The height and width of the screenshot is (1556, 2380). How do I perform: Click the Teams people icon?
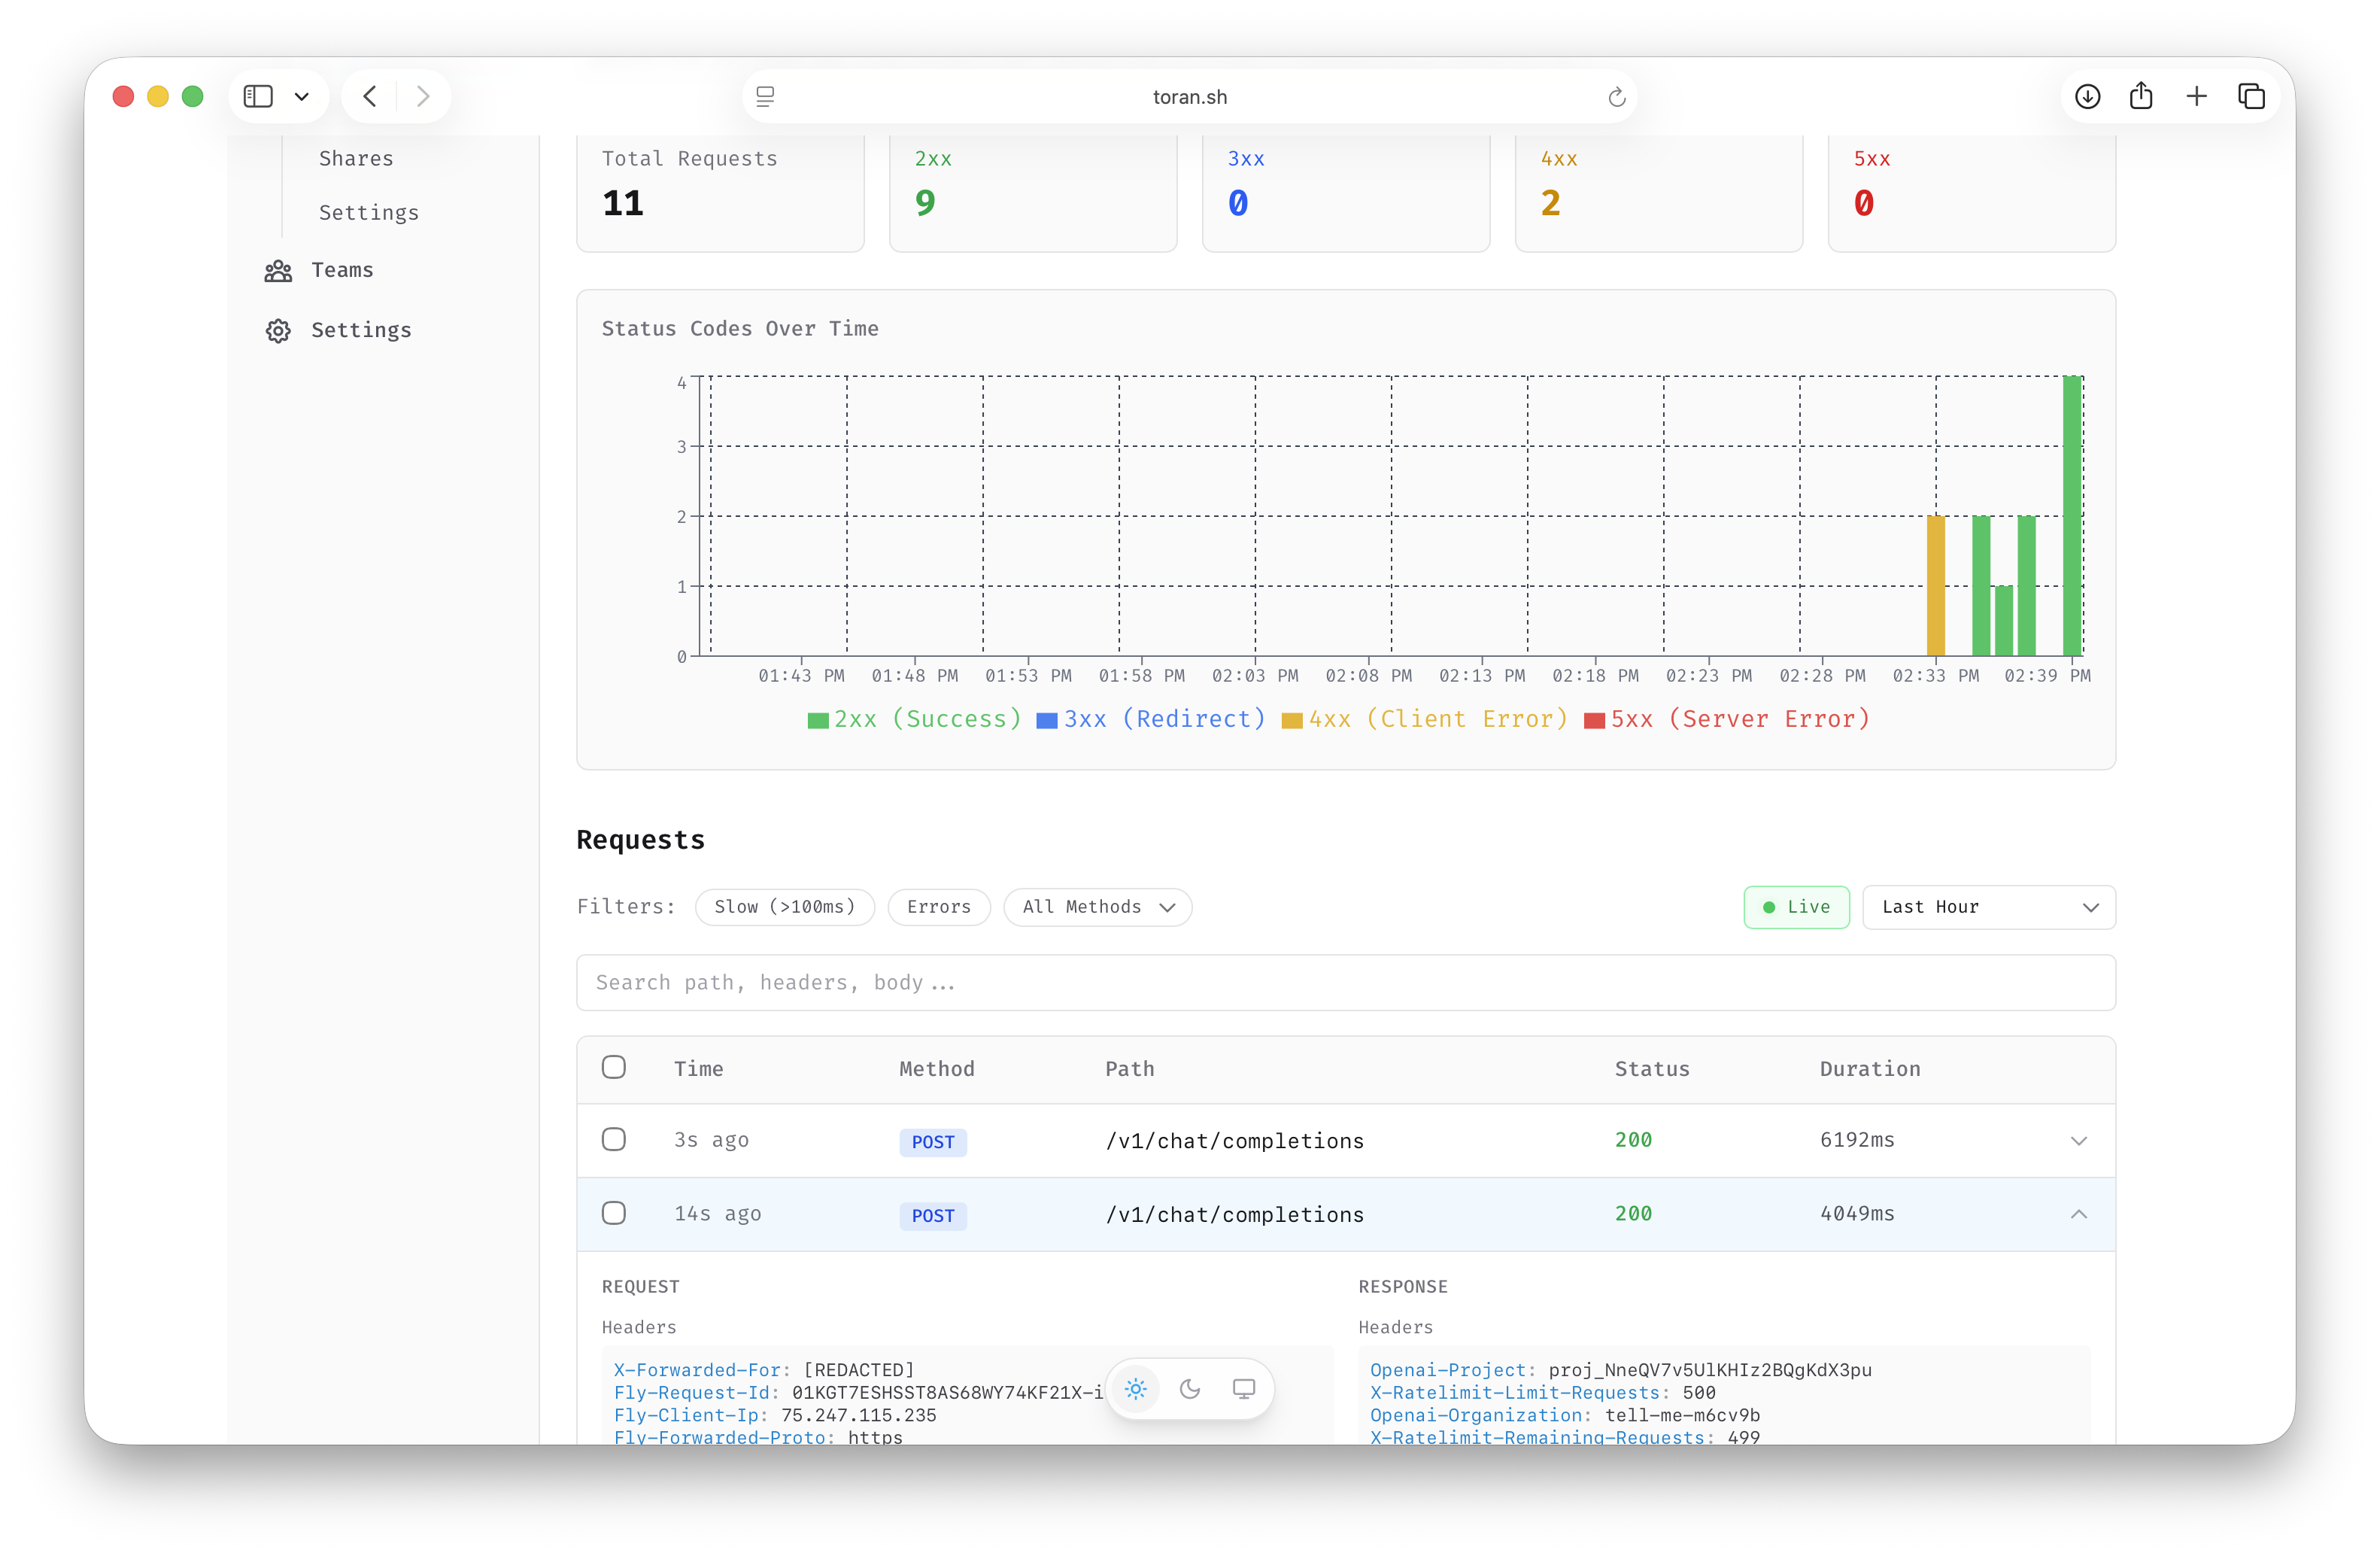[278, 271]
